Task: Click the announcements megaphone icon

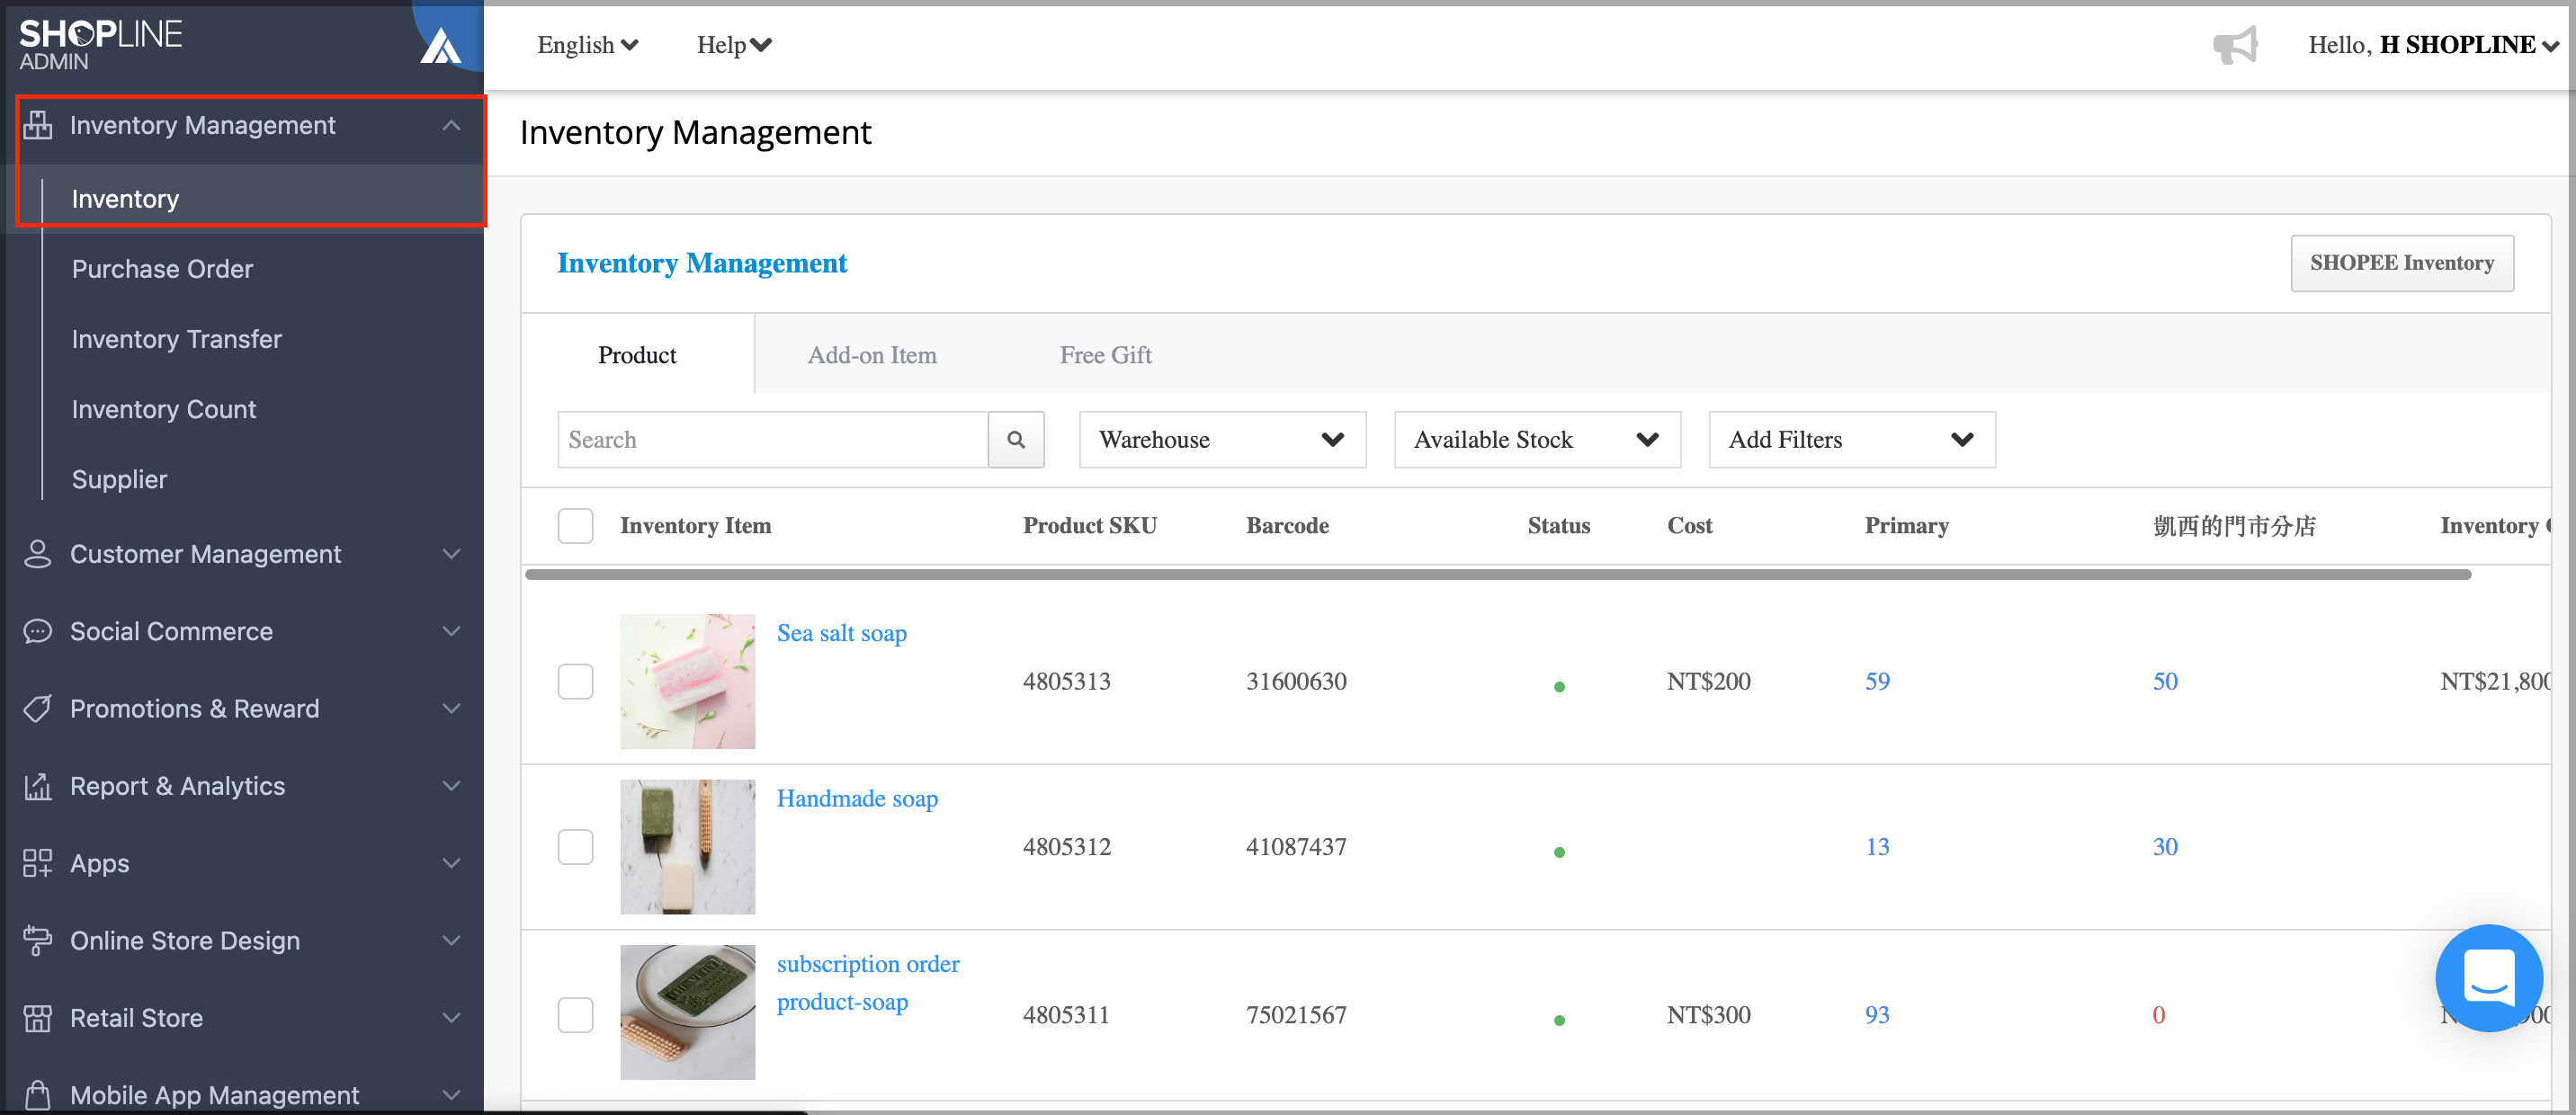Action: [x=2235, y=45]
